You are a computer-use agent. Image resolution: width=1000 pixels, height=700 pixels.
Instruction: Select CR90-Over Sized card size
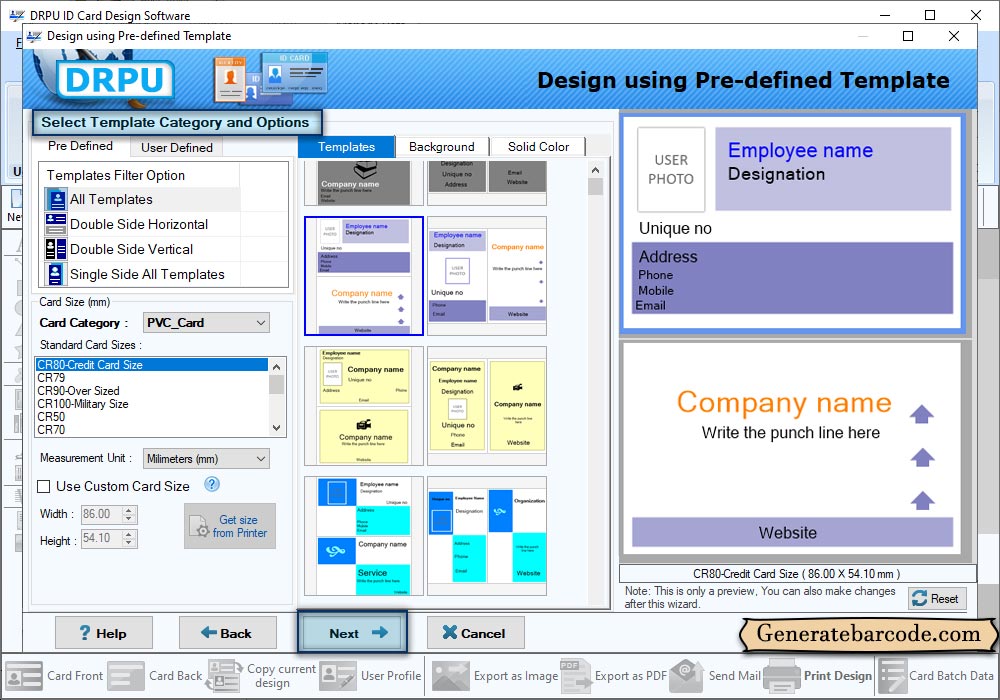[152, 391]
